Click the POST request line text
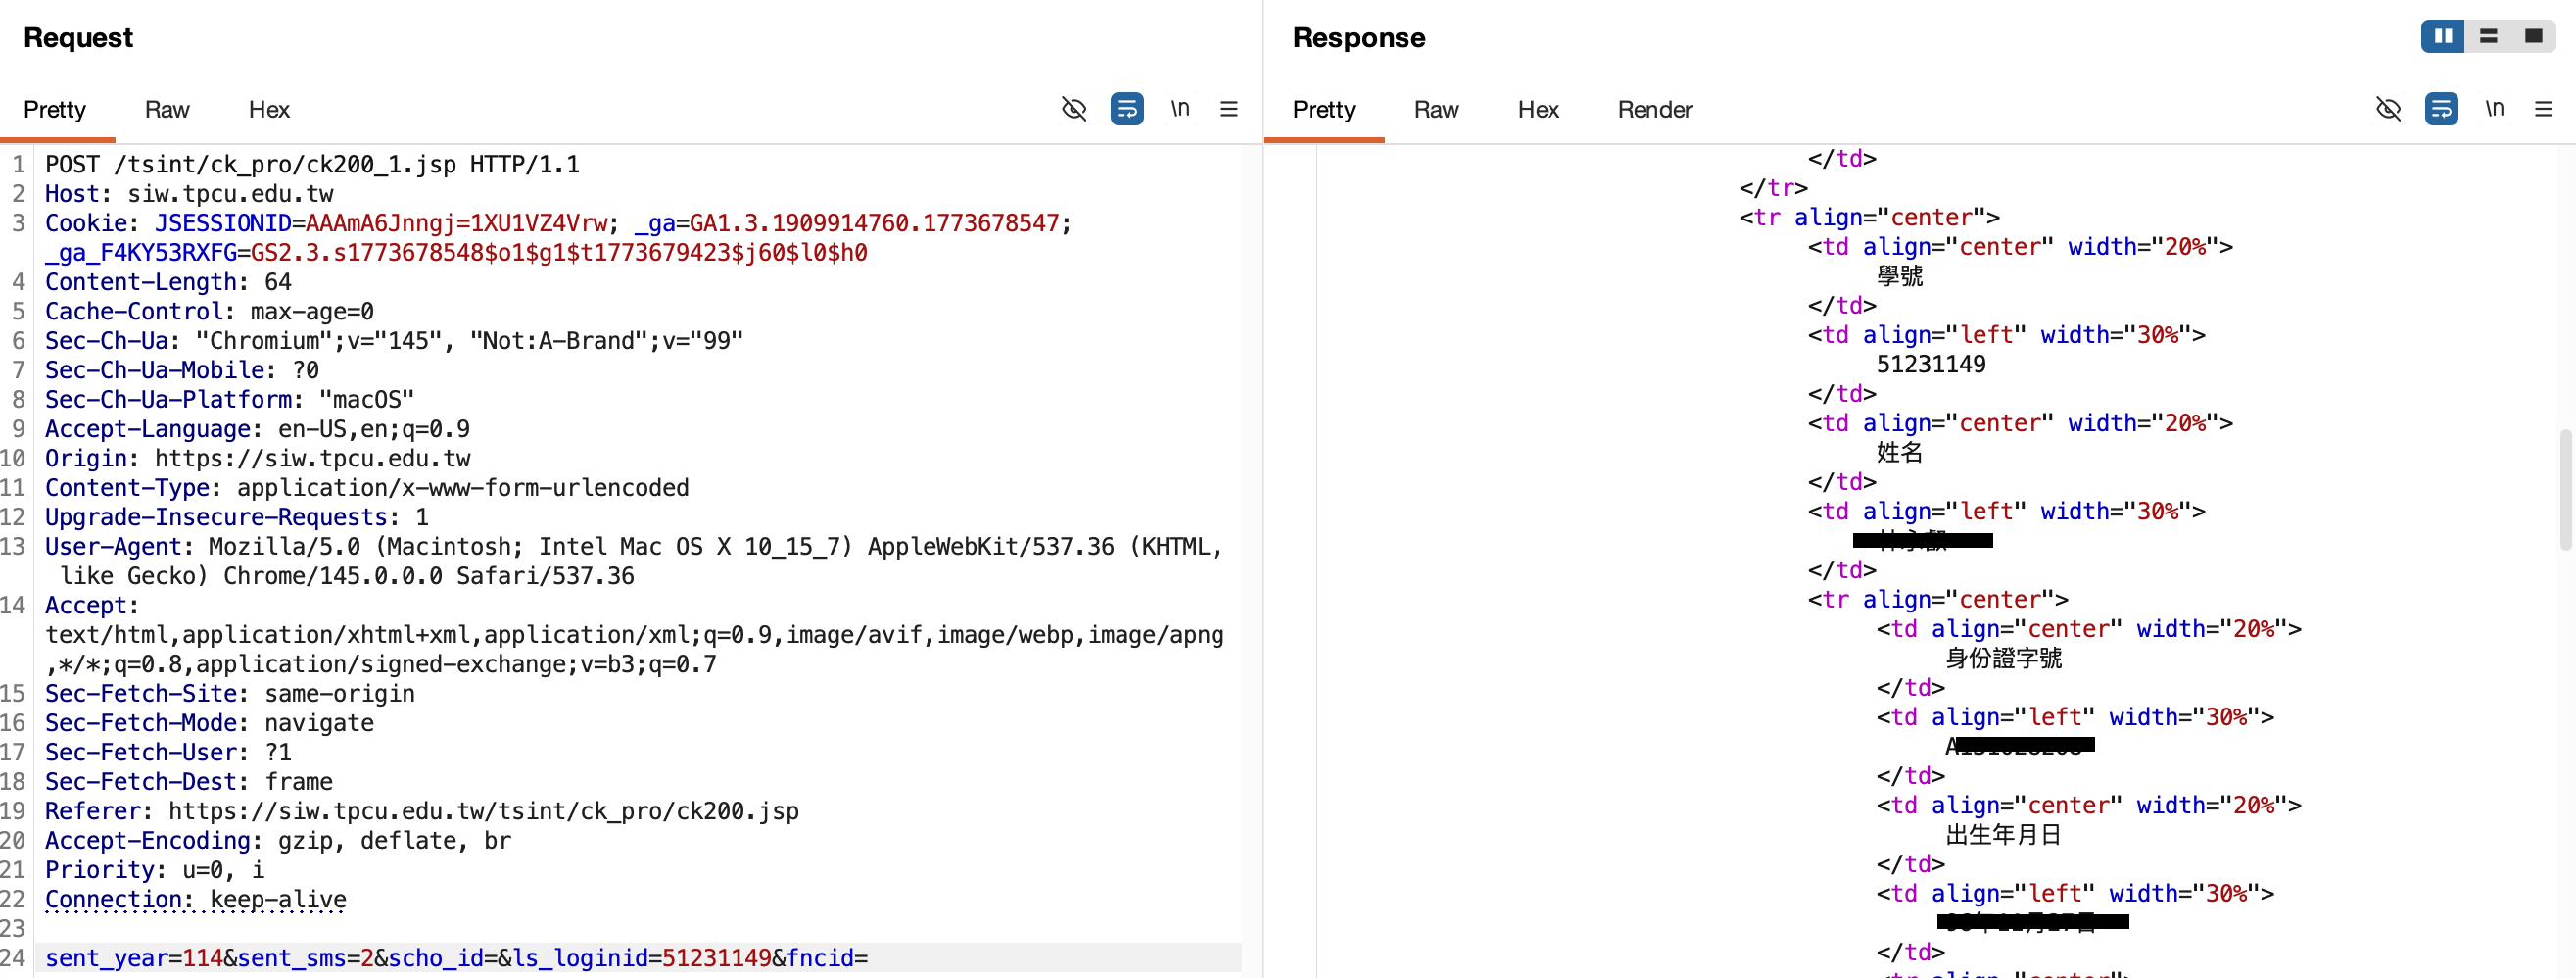The height and width of the screenshot is (978, 2576). point(312,164)
